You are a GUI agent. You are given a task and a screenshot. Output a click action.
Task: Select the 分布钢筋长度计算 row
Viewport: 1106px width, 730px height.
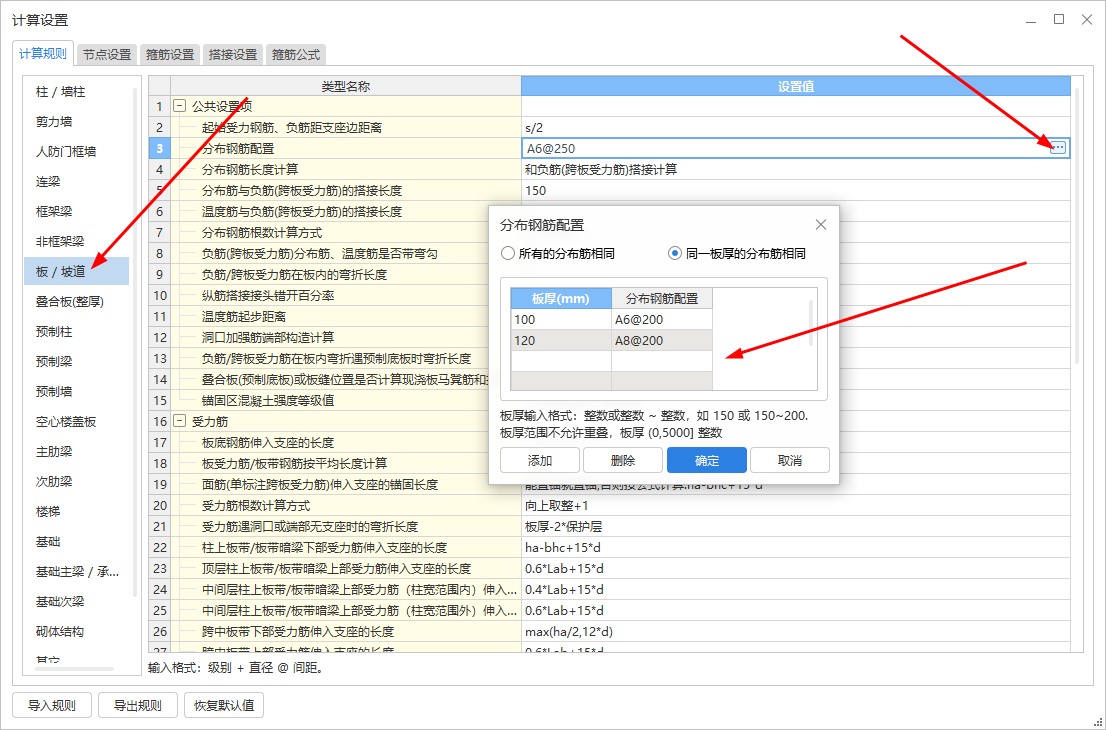(x=609, y=169)
